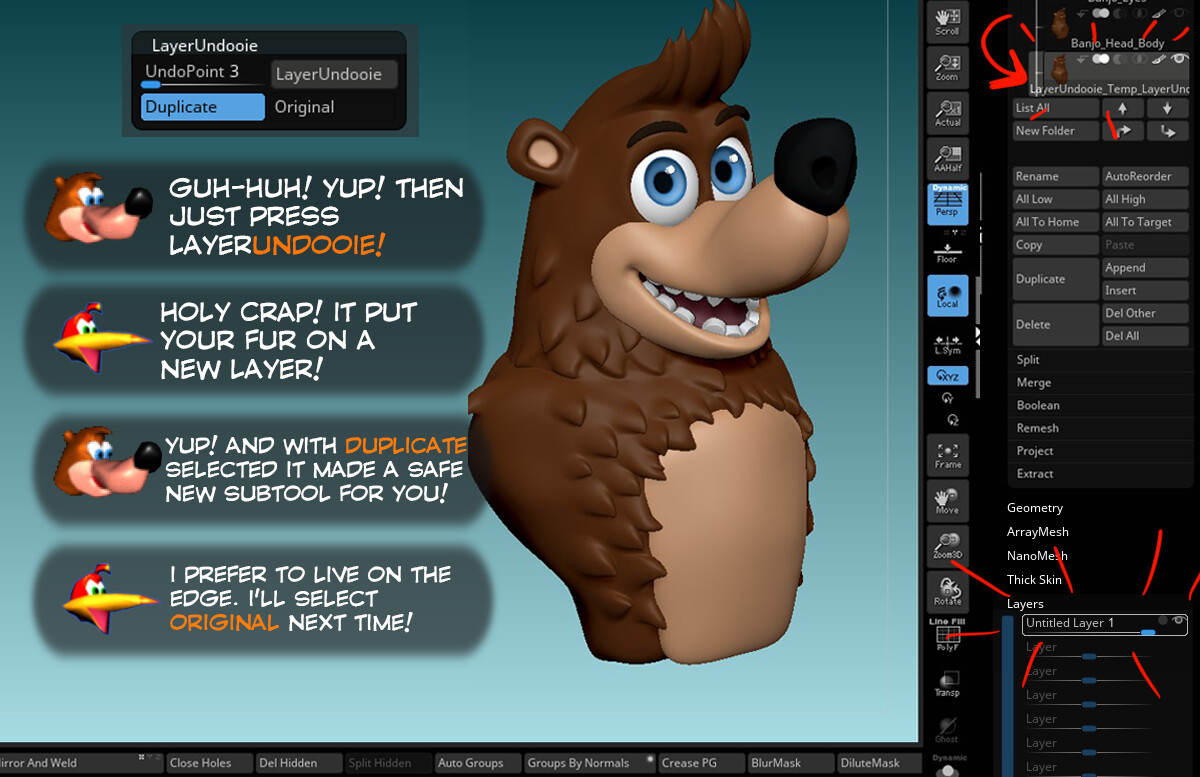Screen dimensions: 1200x777
Task: Click the New Folder button
Action: [x=1056, y=131]
